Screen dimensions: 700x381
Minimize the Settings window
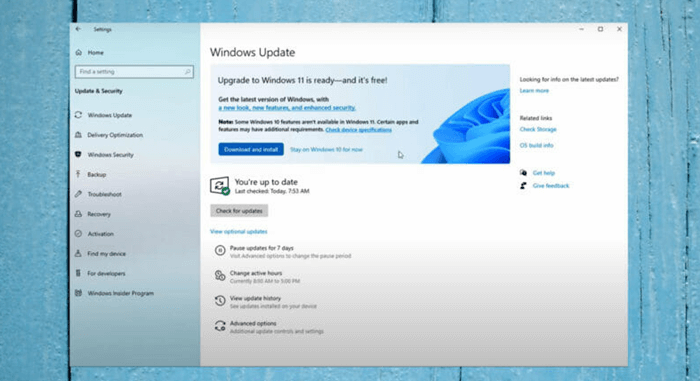tap(581, 29)
